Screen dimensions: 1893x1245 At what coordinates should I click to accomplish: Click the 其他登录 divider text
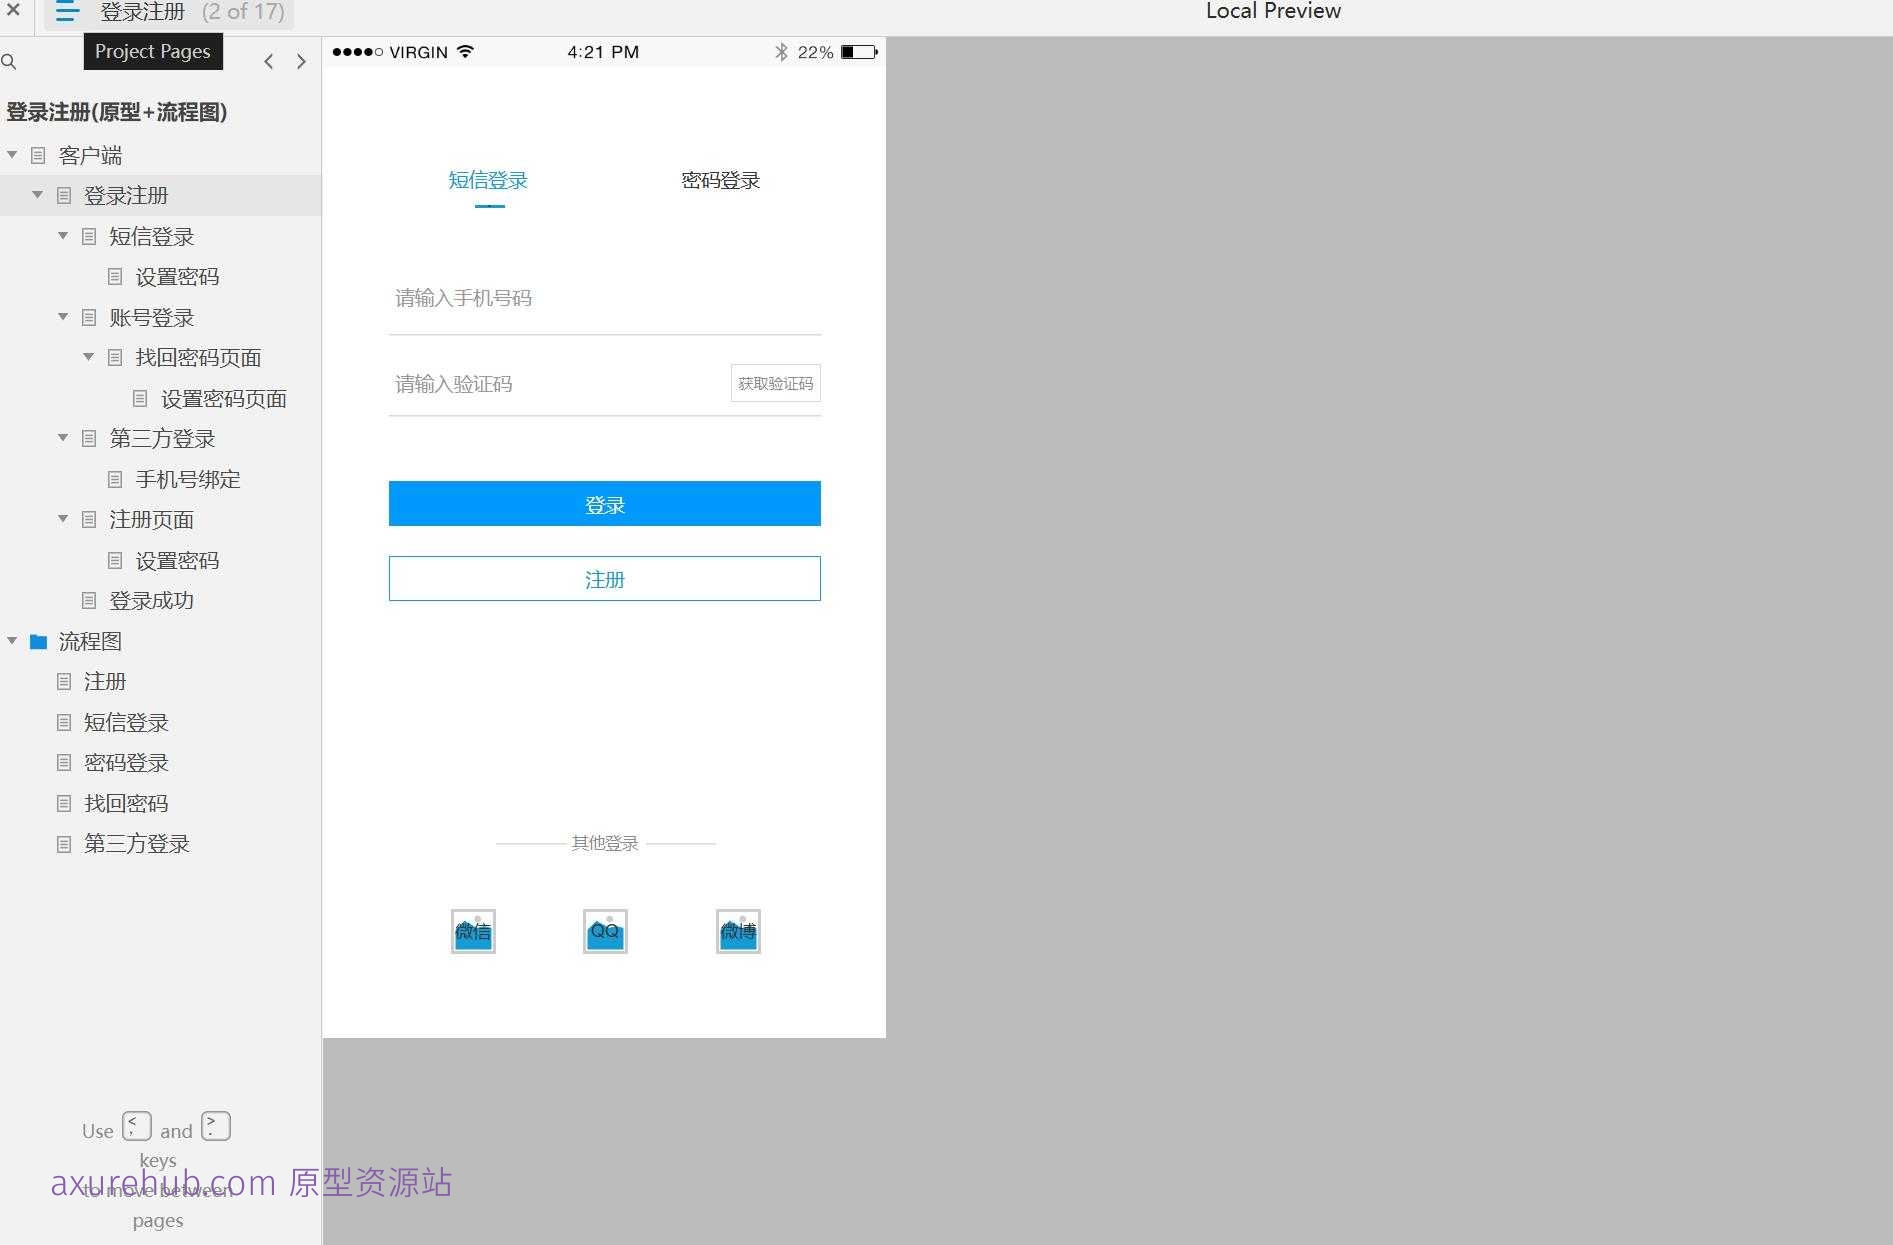coord(605,844)
